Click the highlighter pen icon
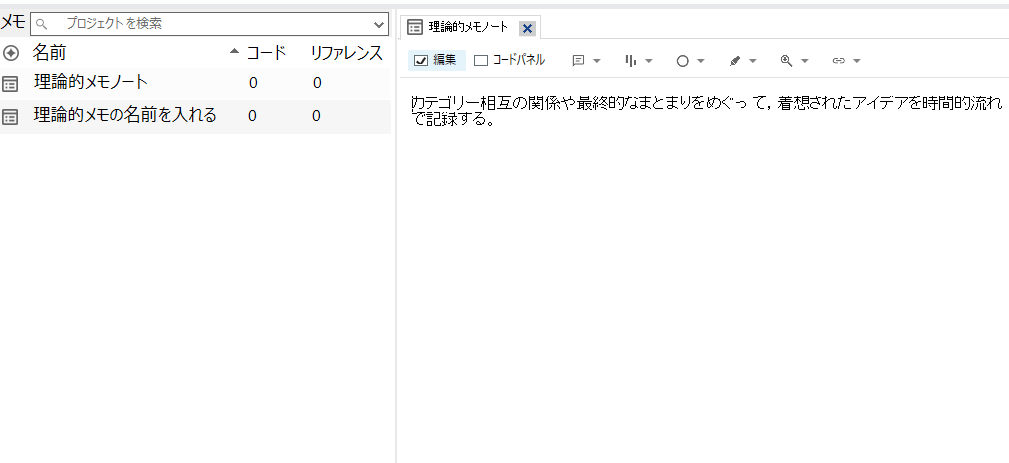Image resolution: width=1009 pixels, height=463 pixels. [735, 60]
